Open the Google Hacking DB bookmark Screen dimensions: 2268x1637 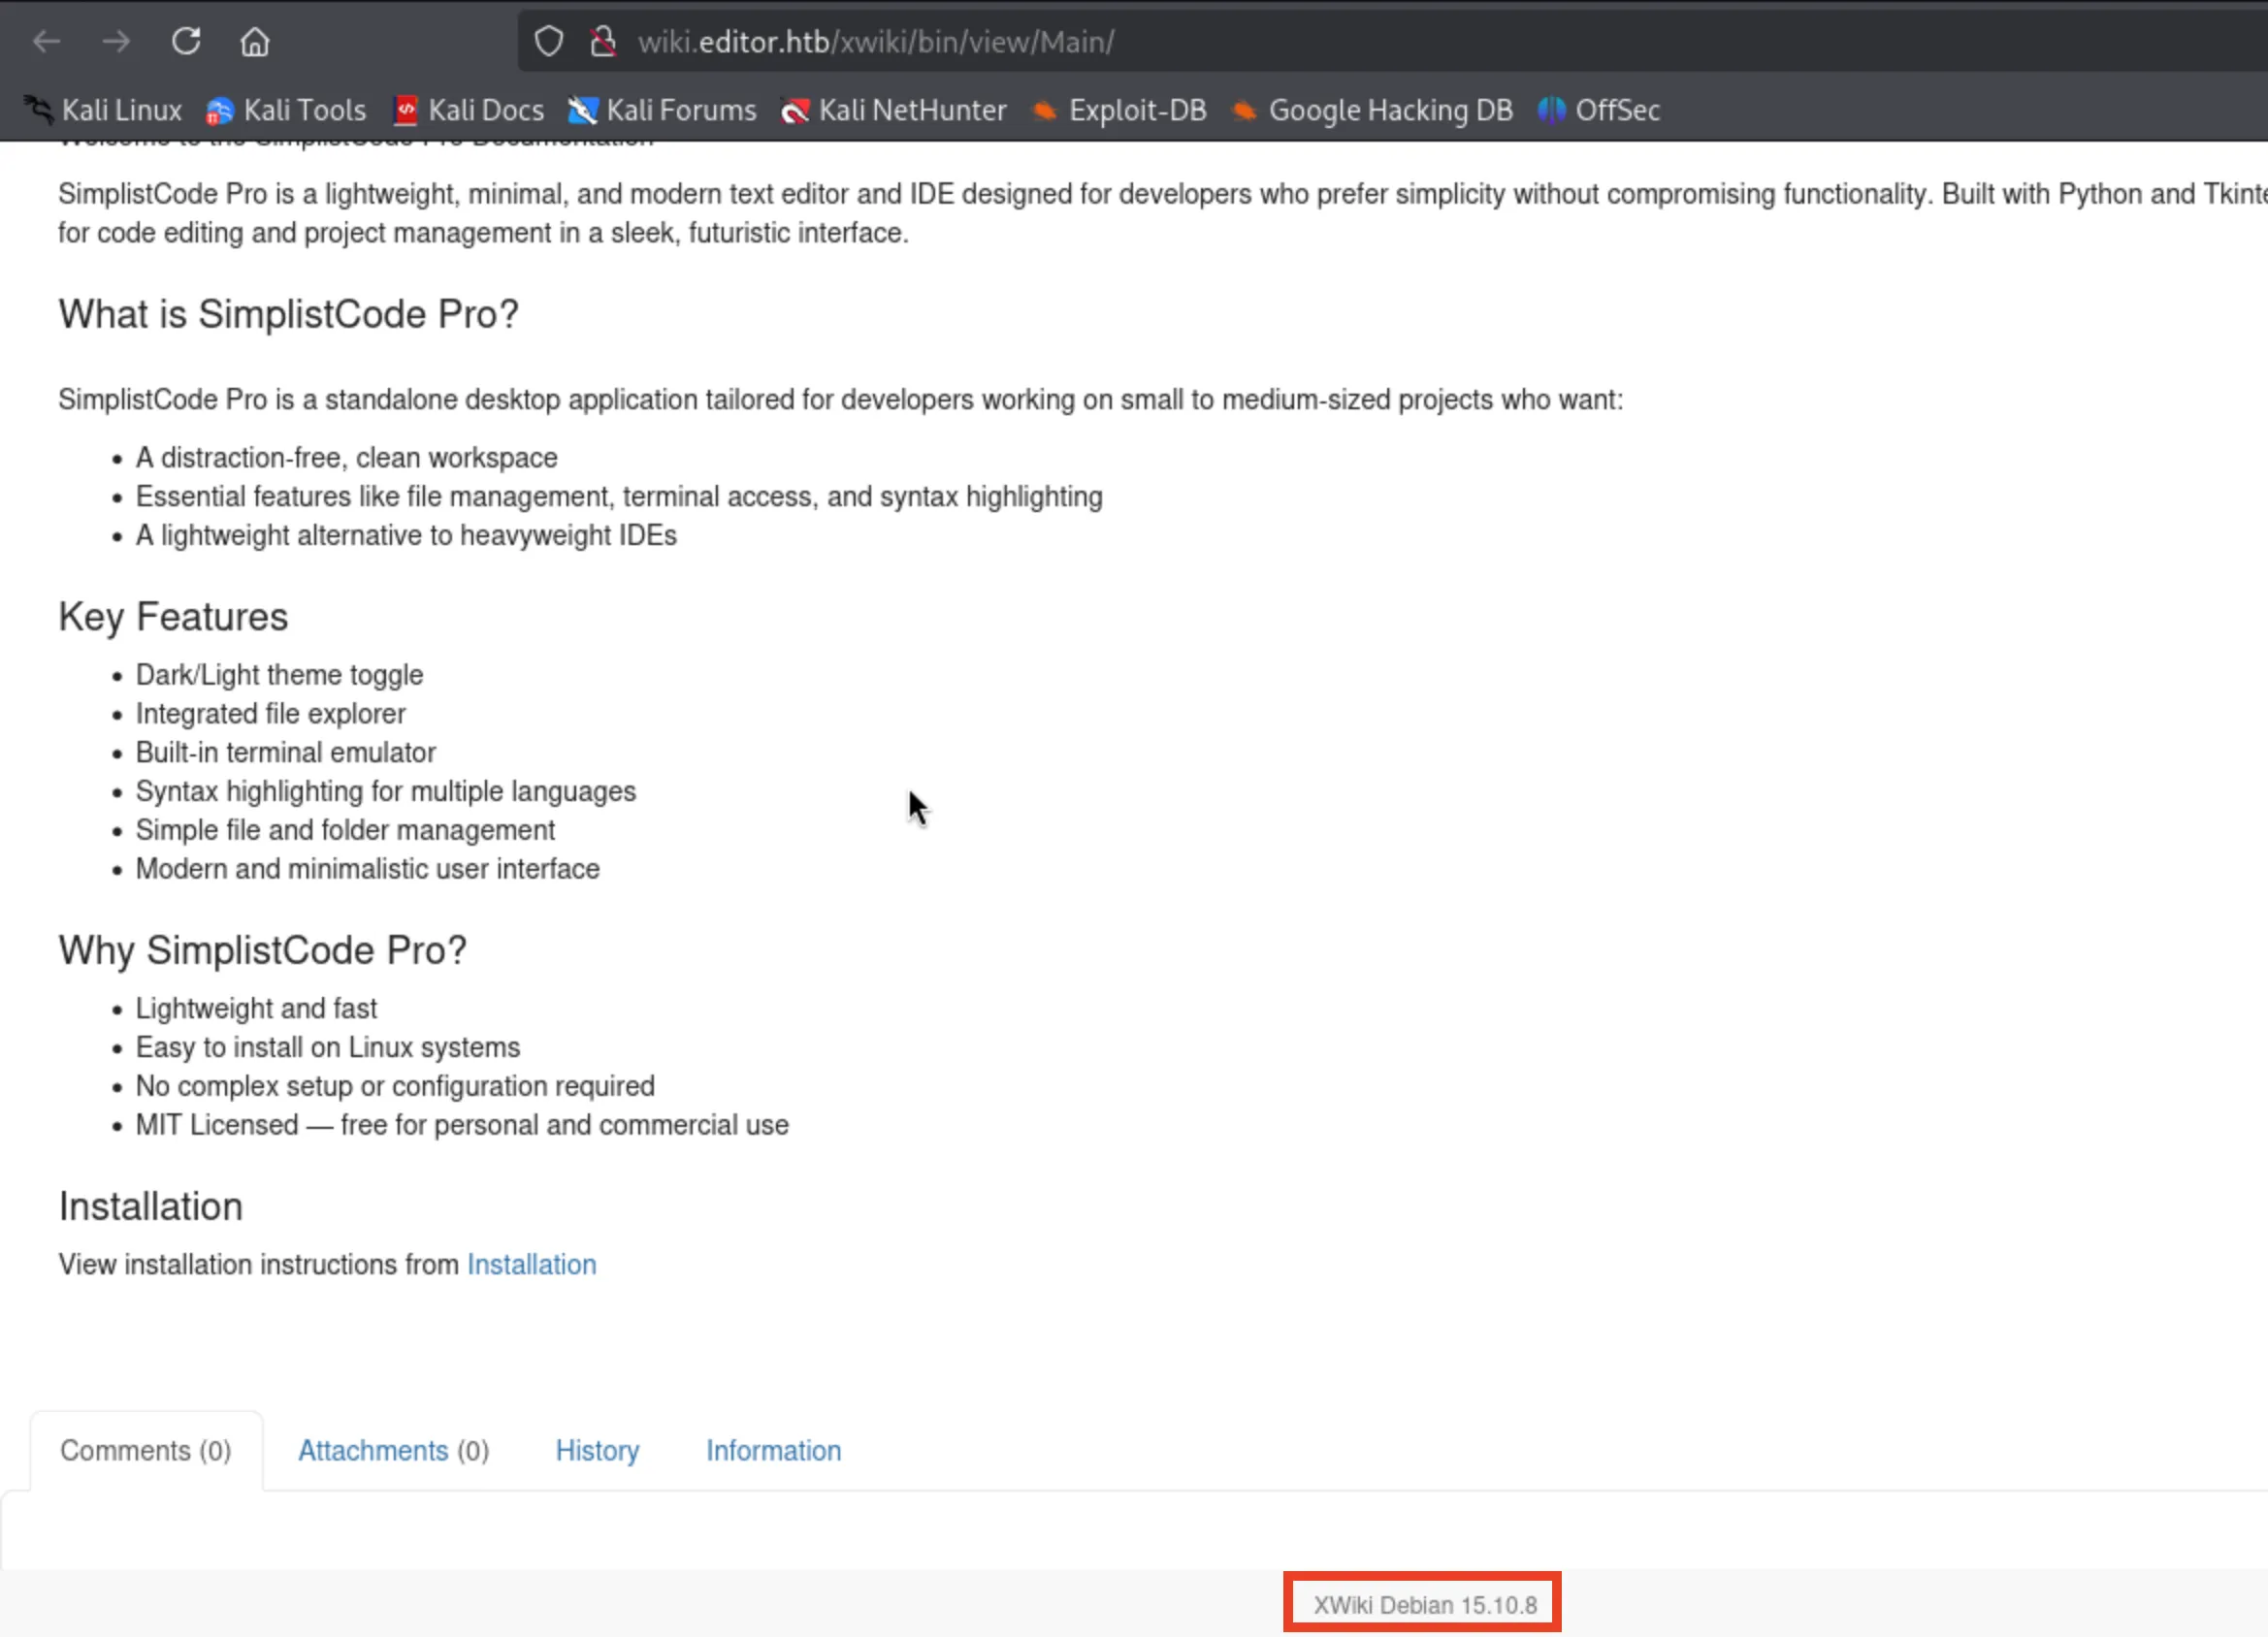pos(1373,110)
